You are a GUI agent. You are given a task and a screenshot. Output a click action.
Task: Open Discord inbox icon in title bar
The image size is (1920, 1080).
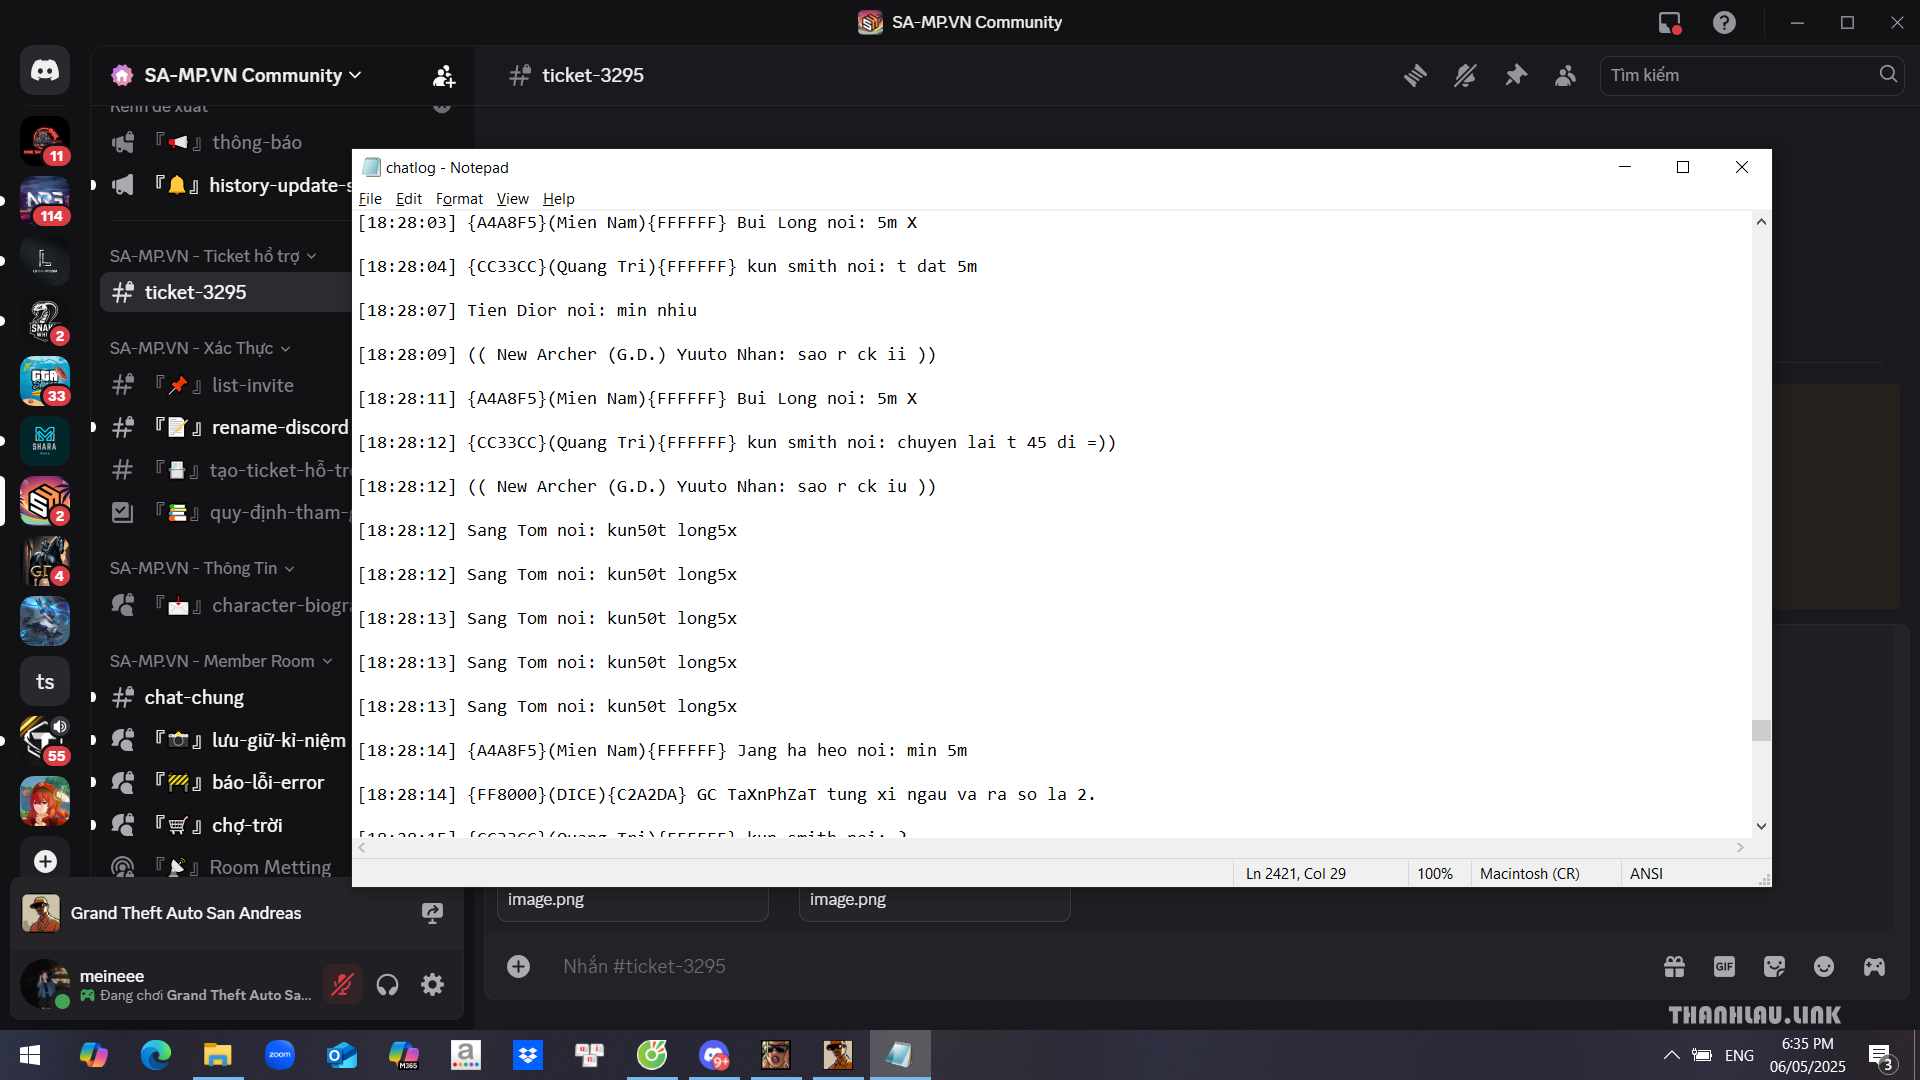(1670, 22)
